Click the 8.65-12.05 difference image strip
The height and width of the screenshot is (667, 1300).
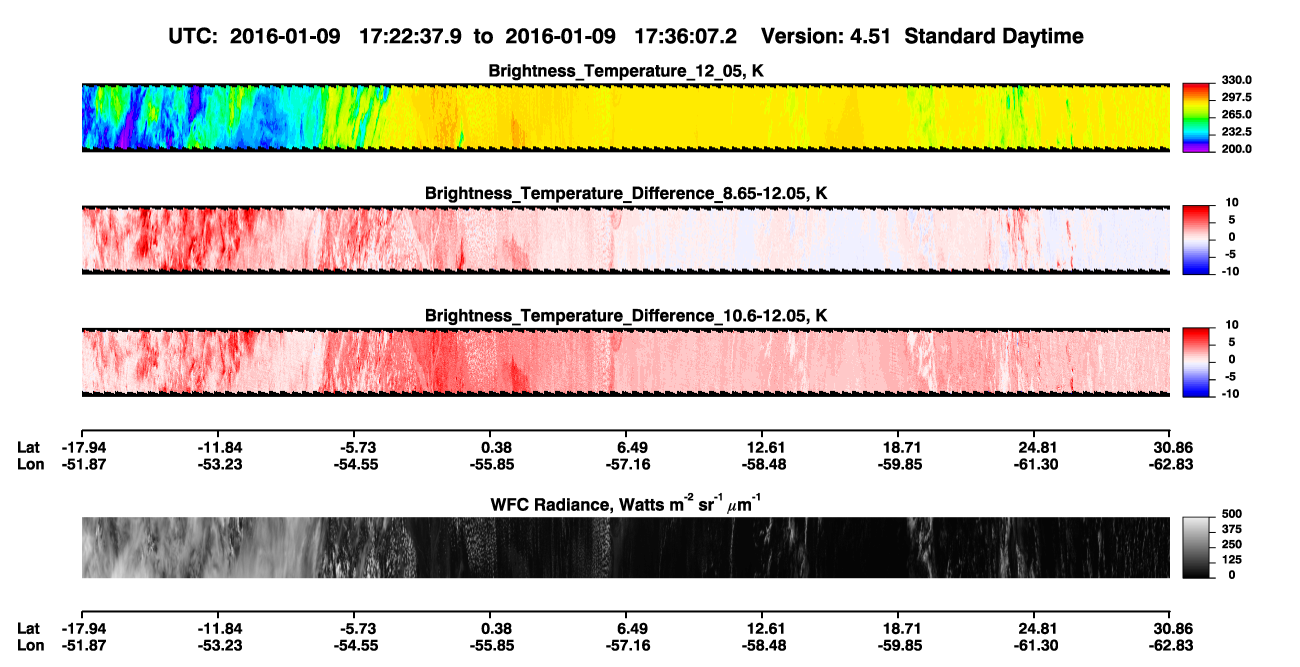[626, 239]
